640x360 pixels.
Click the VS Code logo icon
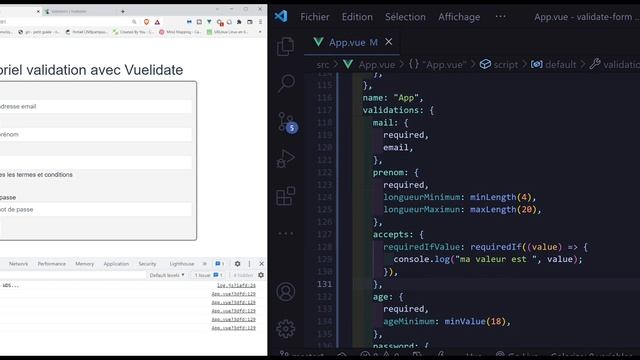pyautogui.click(x=281, y=16)
